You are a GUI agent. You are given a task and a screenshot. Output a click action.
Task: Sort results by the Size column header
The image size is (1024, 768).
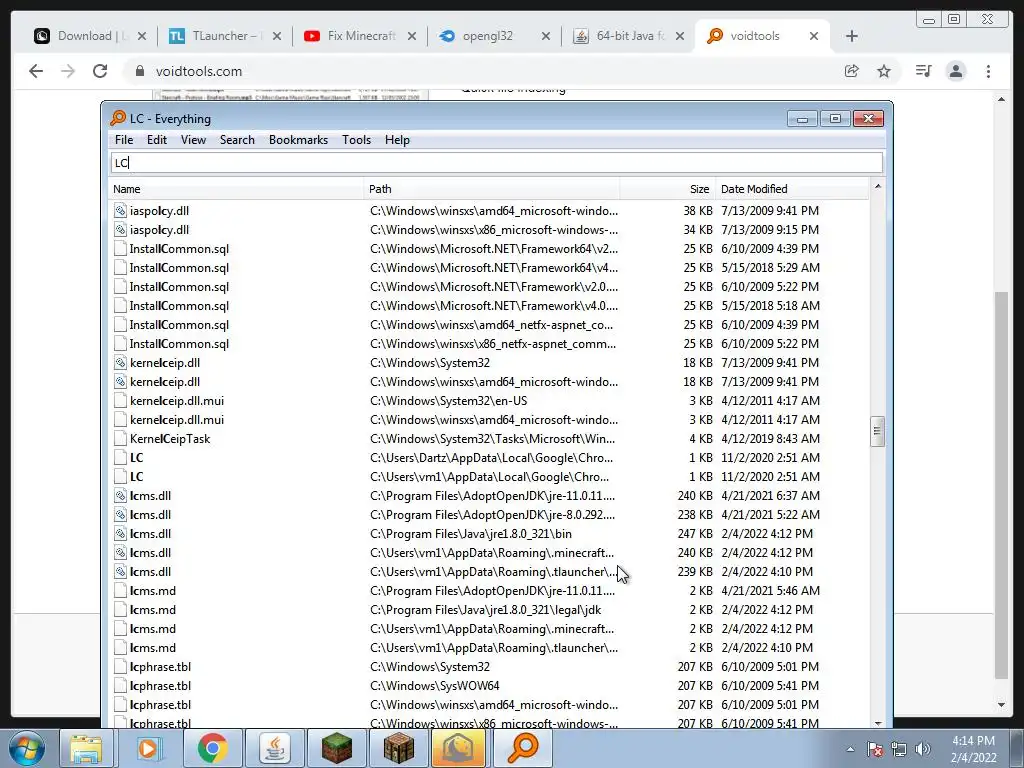(667, 189)
